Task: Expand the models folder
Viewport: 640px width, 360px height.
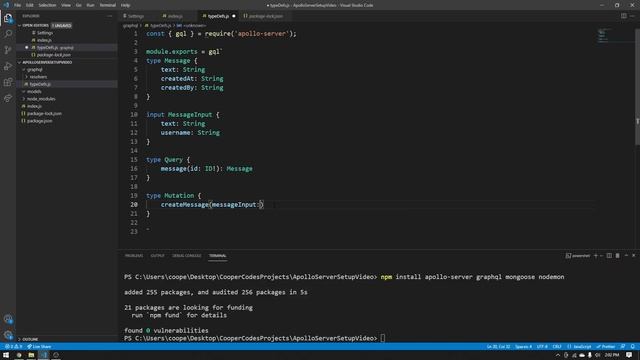Action: 67,91
